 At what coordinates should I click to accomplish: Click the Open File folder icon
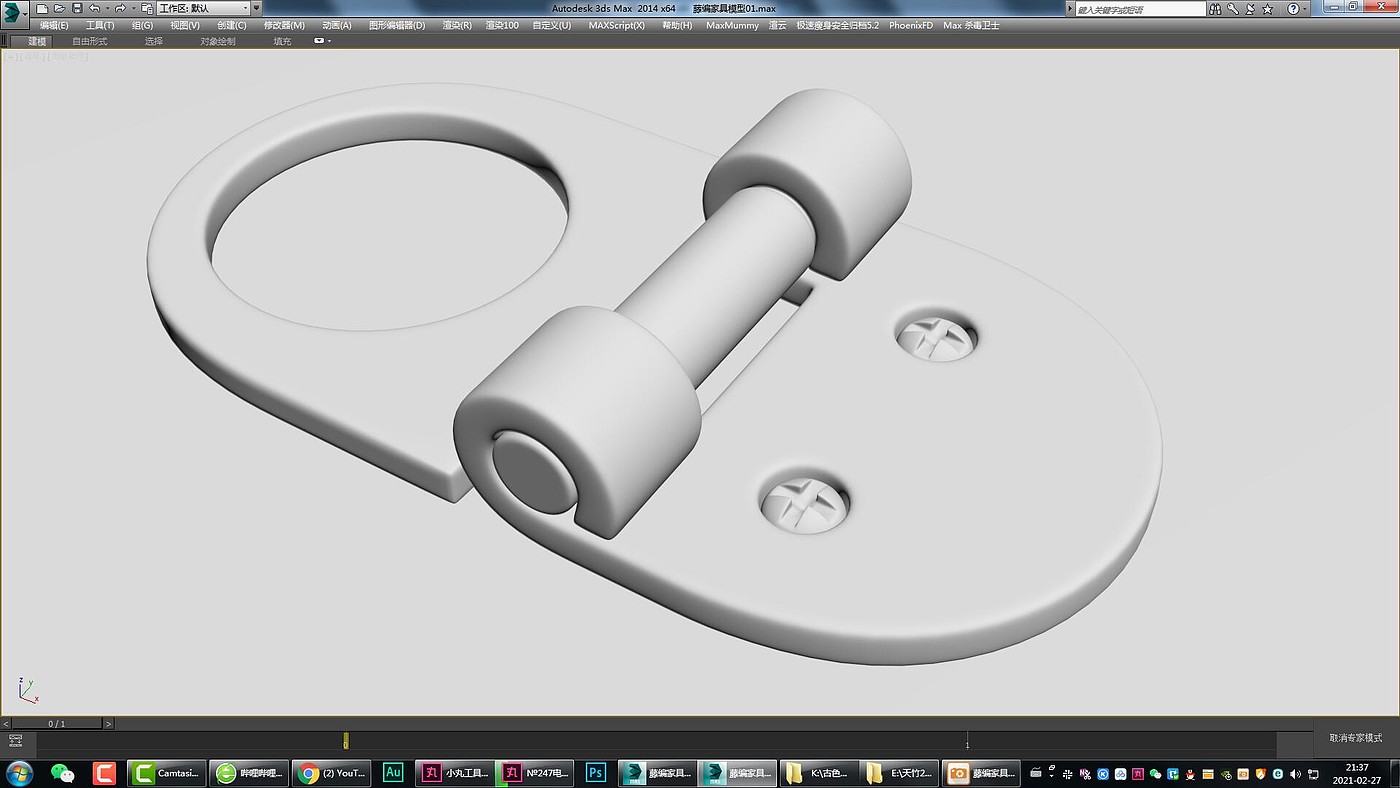(59, 8)
